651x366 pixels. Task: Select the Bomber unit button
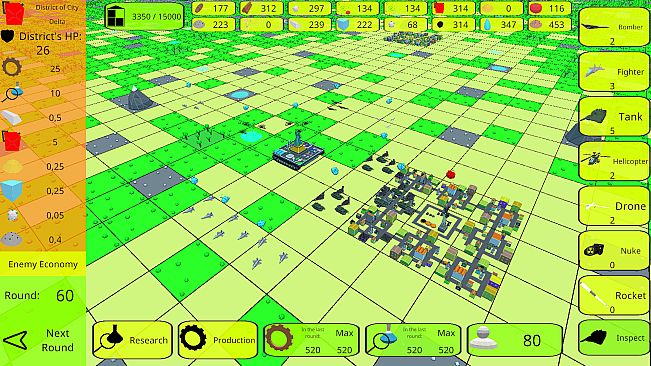point(614,27)
